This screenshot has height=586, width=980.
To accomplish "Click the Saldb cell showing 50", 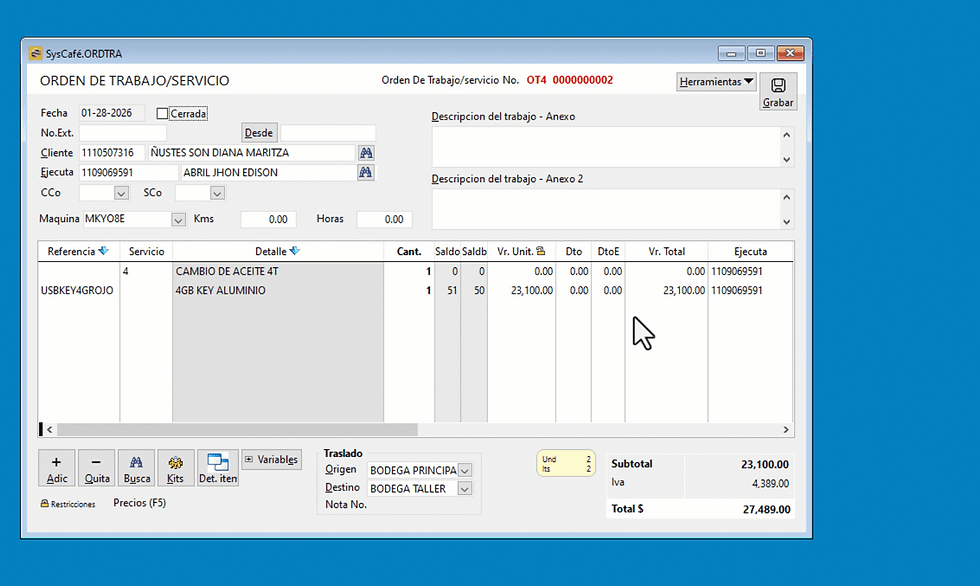I will pyautogui.click(x=474, y=291).
